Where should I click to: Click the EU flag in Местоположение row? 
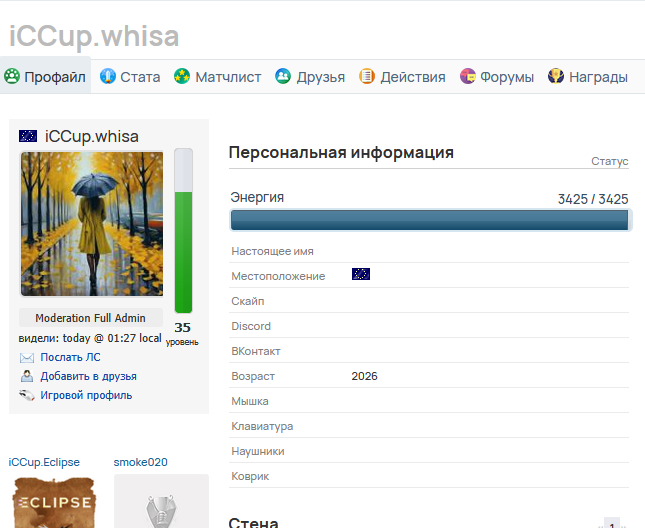pyautogui.click(x=361, y=274)
